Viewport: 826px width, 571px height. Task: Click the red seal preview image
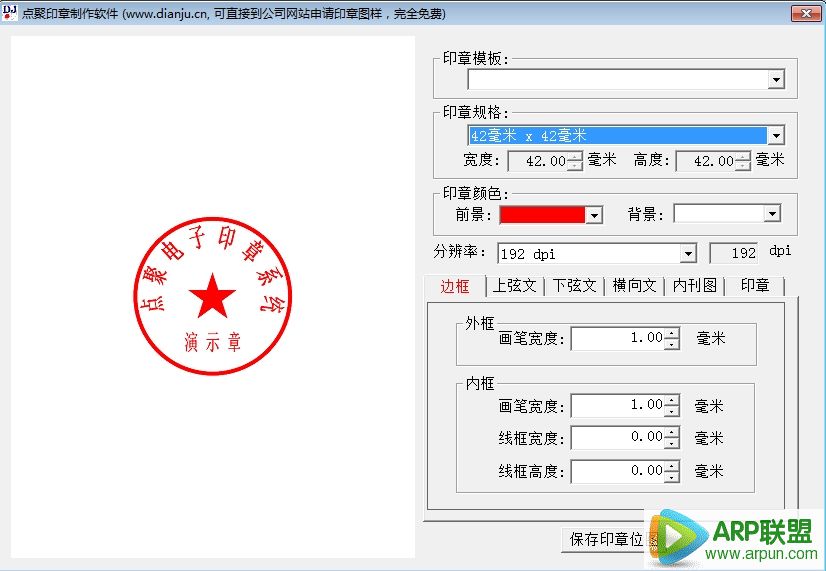212,296
